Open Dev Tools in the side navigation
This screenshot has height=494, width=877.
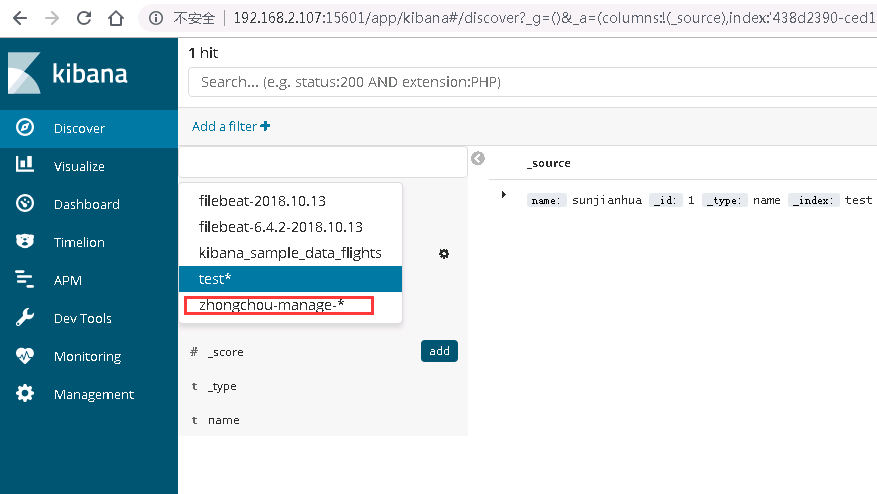pos(89,319)
